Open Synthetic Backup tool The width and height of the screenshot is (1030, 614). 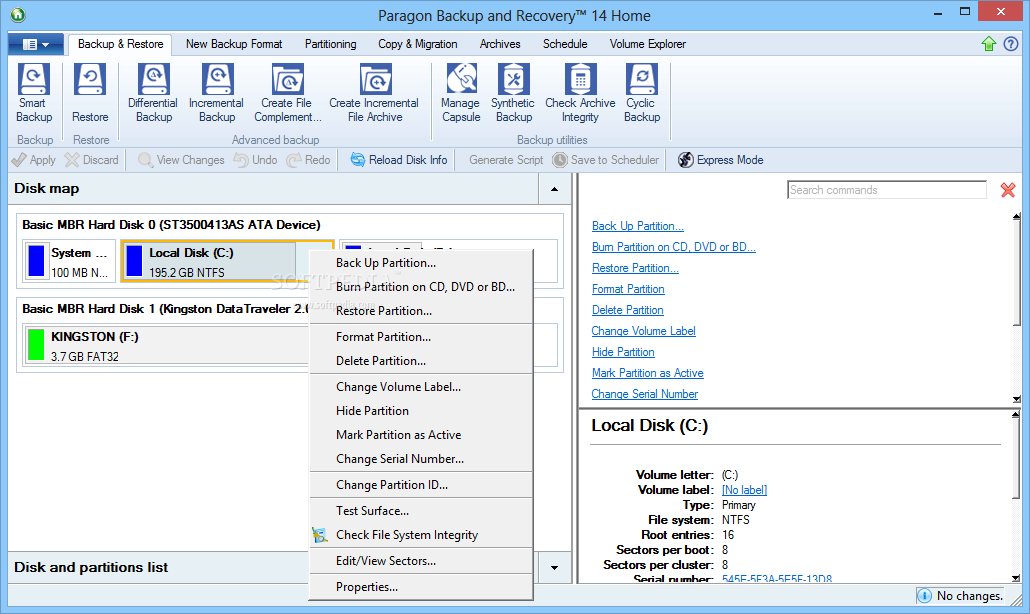[x=514, y=93]
